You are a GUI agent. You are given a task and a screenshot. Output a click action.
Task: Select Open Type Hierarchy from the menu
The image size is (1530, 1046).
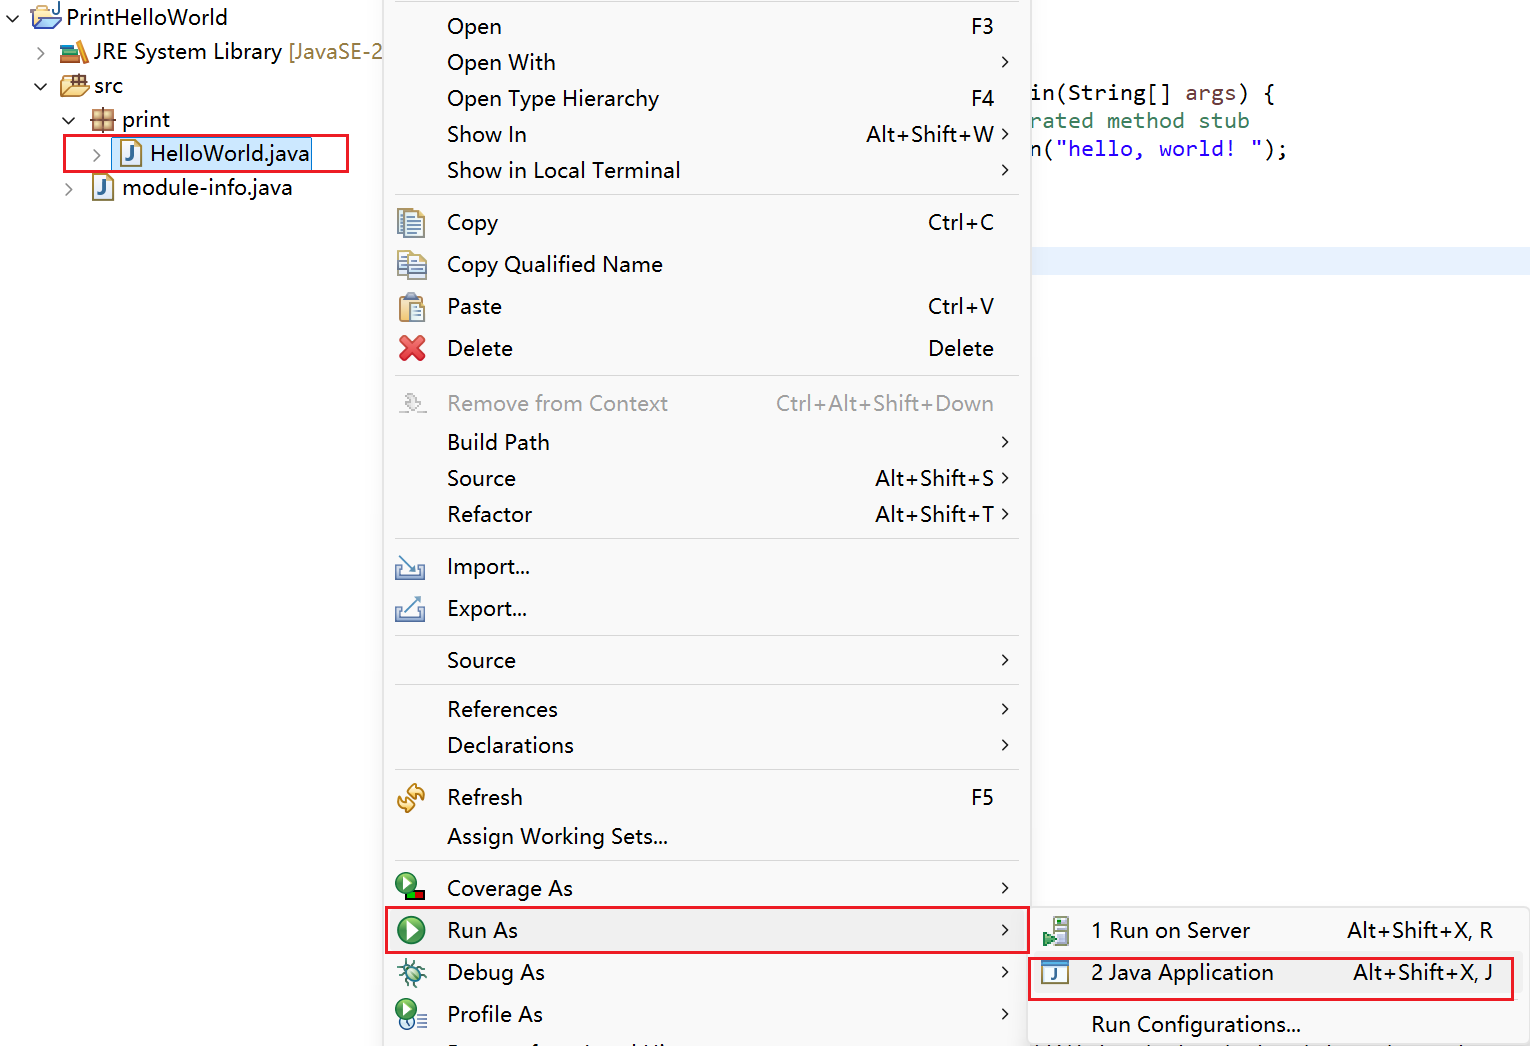coord(552,98)
